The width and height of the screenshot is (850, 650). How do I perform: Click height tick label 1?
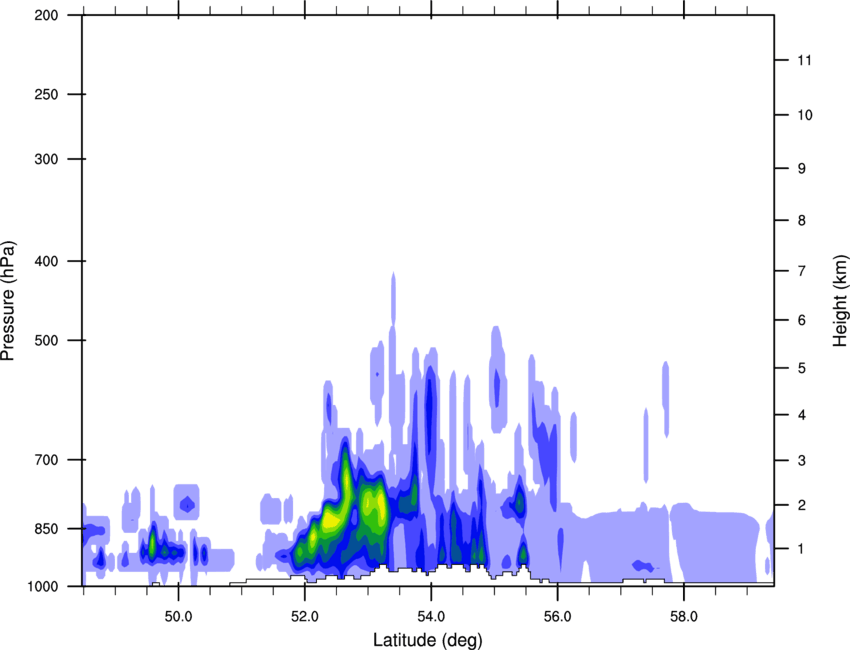point(802,549)
